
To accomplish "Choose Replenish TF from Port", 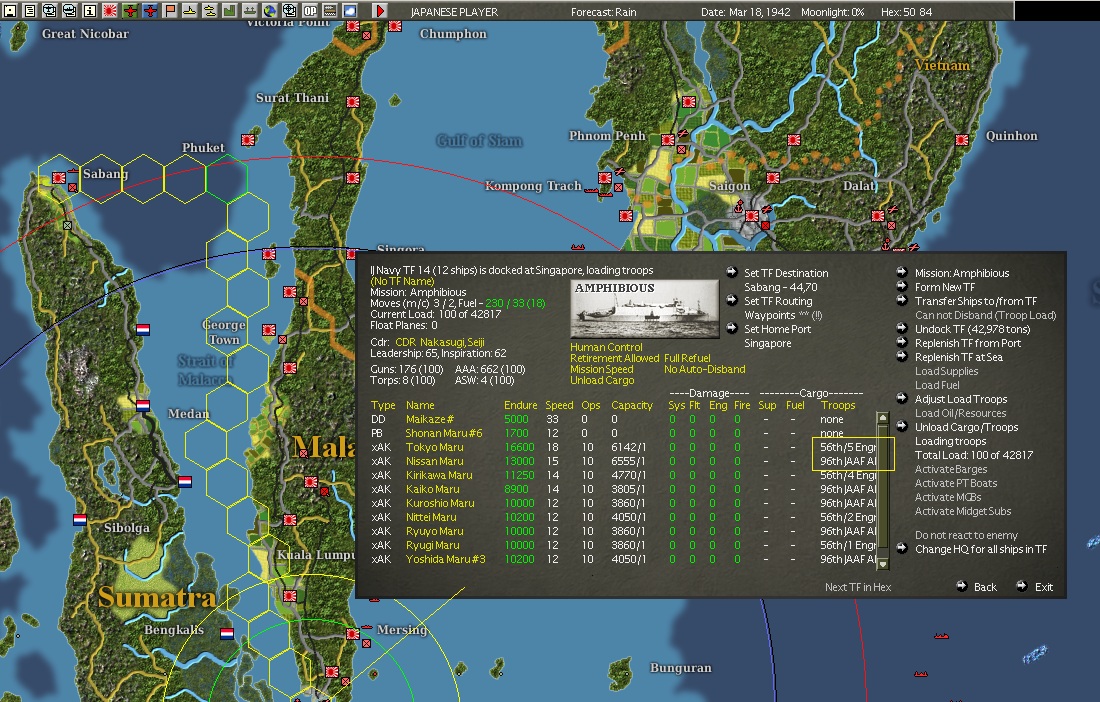I will [x=968, y=343].
